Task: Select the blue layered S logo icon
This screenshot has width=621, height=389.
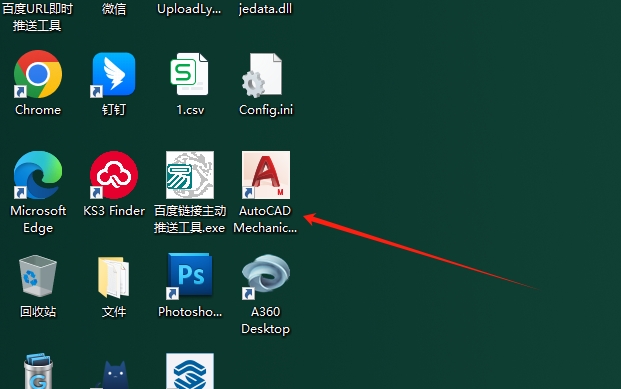Action: click(190, 371)
